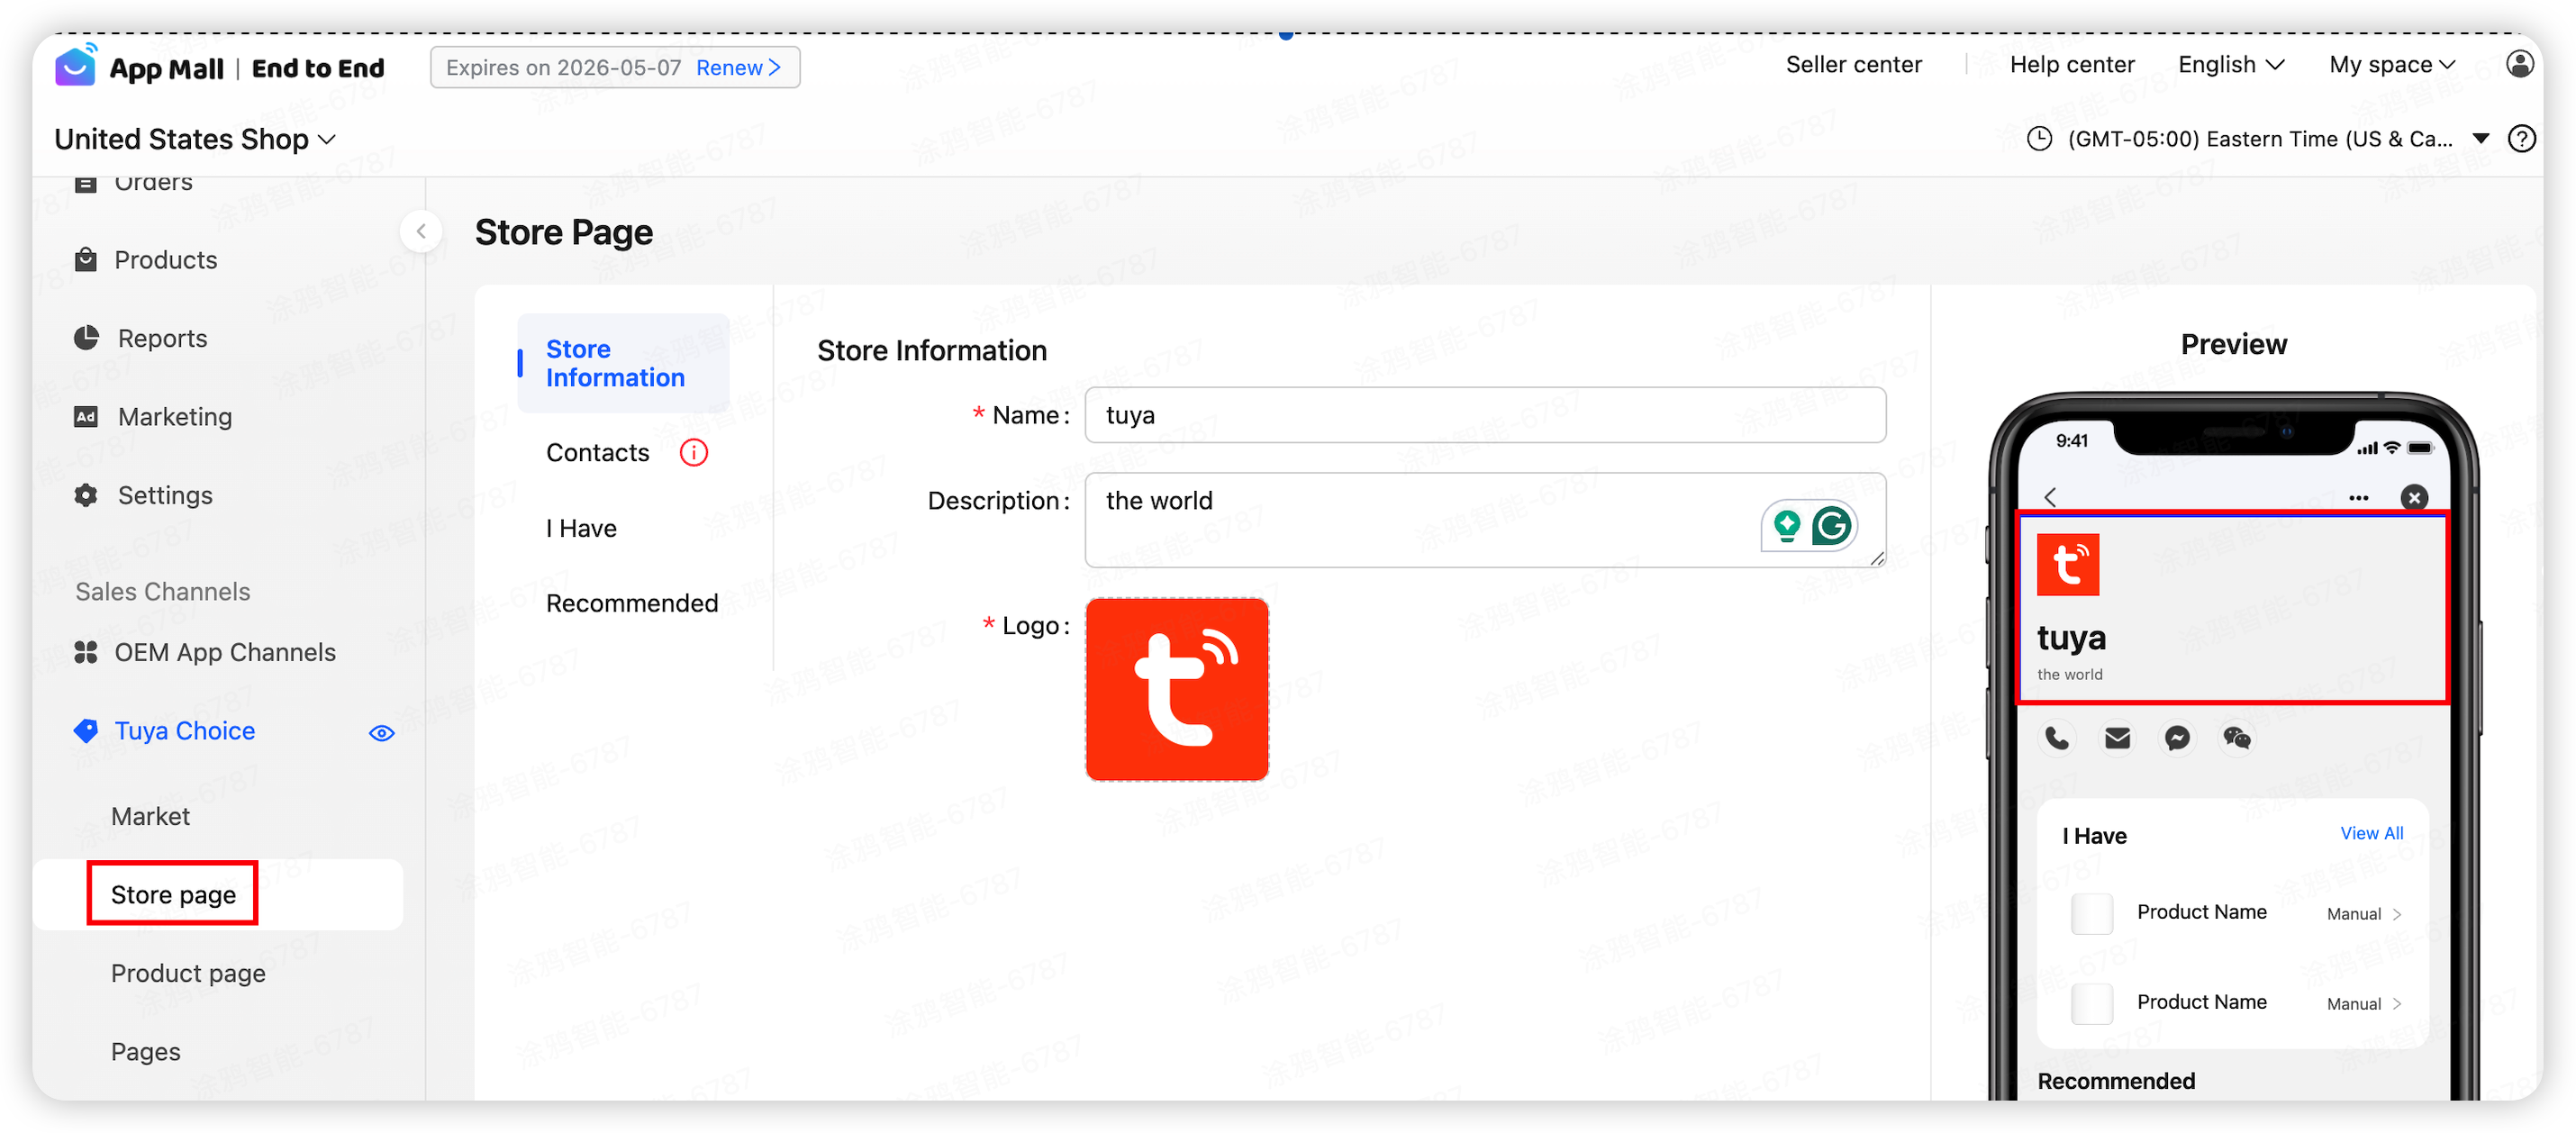Open the Help center link
The width and height of the screenshot is (2576, 1133).
point(2072,65)
